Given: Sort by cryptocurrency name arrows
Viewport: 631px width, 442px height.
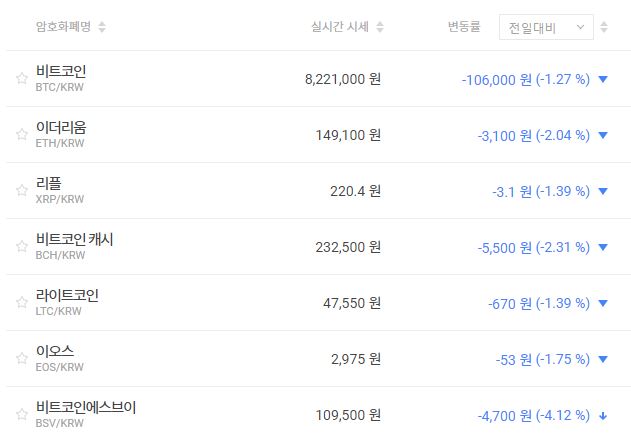Looking at the screenshot, I should 102,27.
